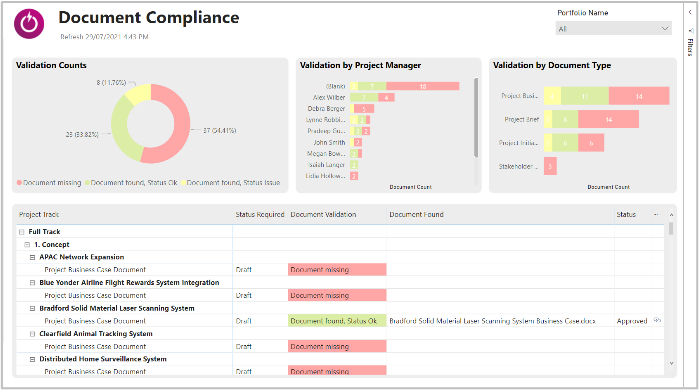Screen dimensions: 699x390
Task: Collapse Bradford Solid Material Laser Scanning System
Action: coord(32,308)
